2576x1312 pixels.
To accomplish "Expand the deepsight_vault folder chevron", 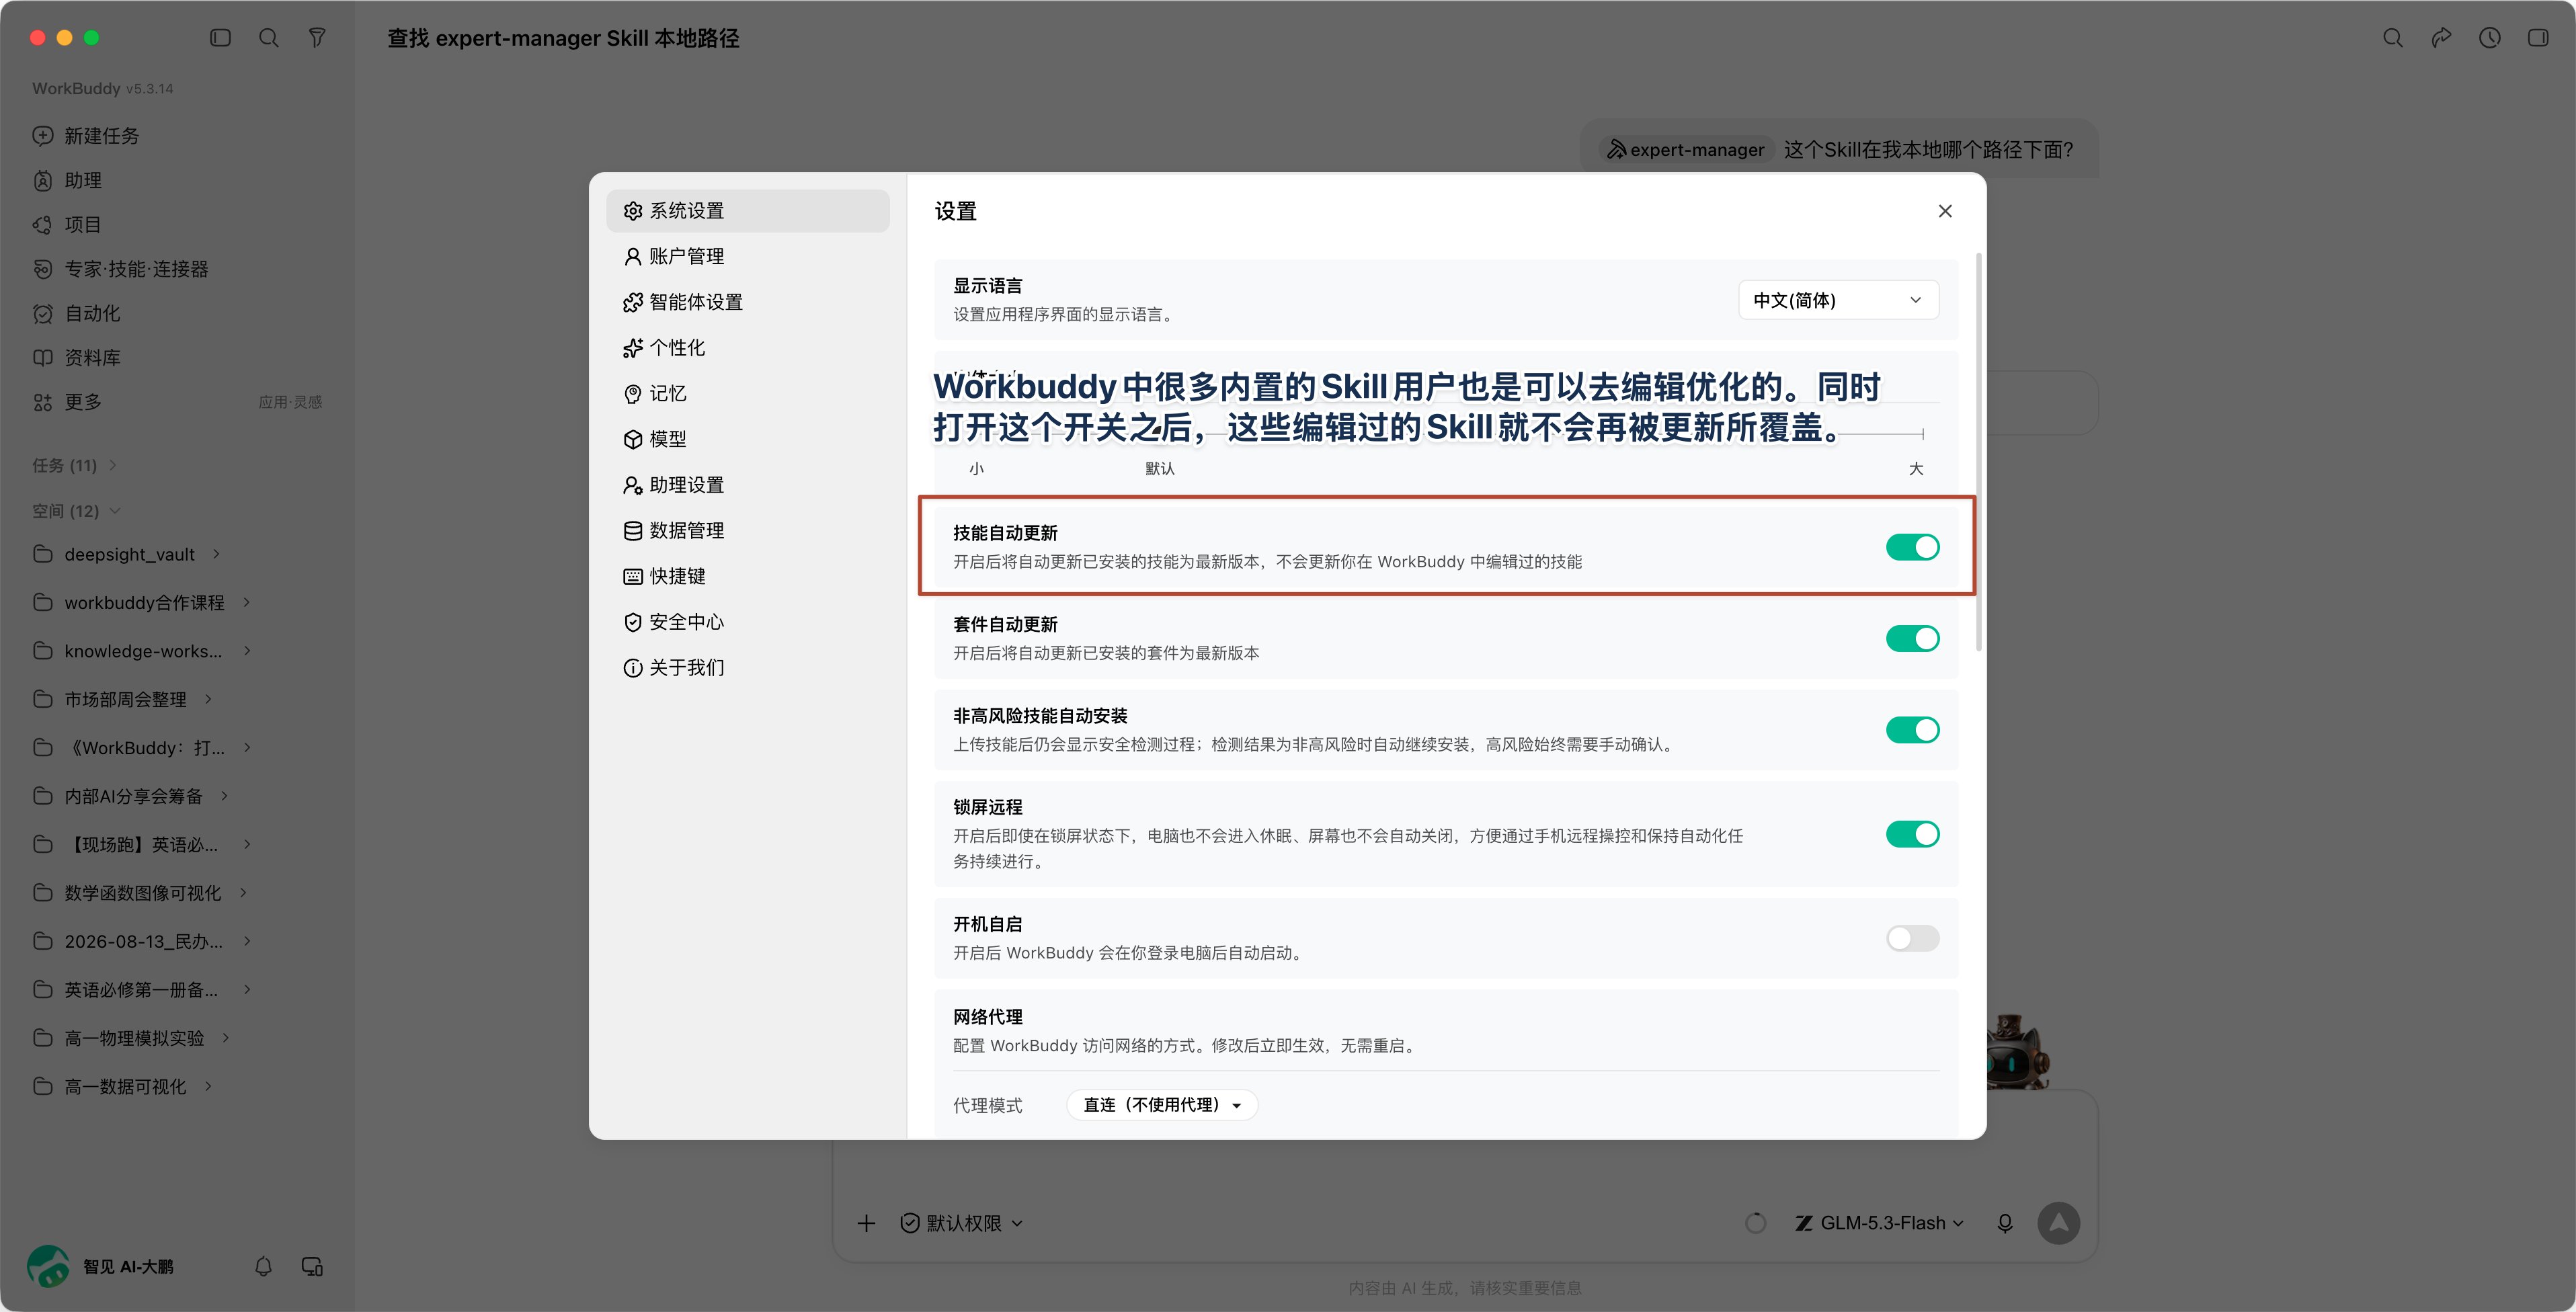I will click(x=216, y=554).
